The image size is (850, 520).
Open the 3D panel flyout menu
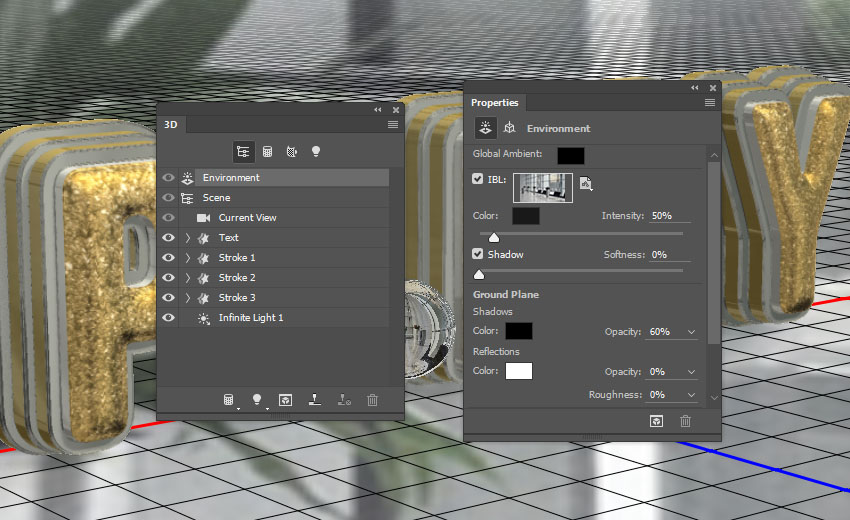393,124
